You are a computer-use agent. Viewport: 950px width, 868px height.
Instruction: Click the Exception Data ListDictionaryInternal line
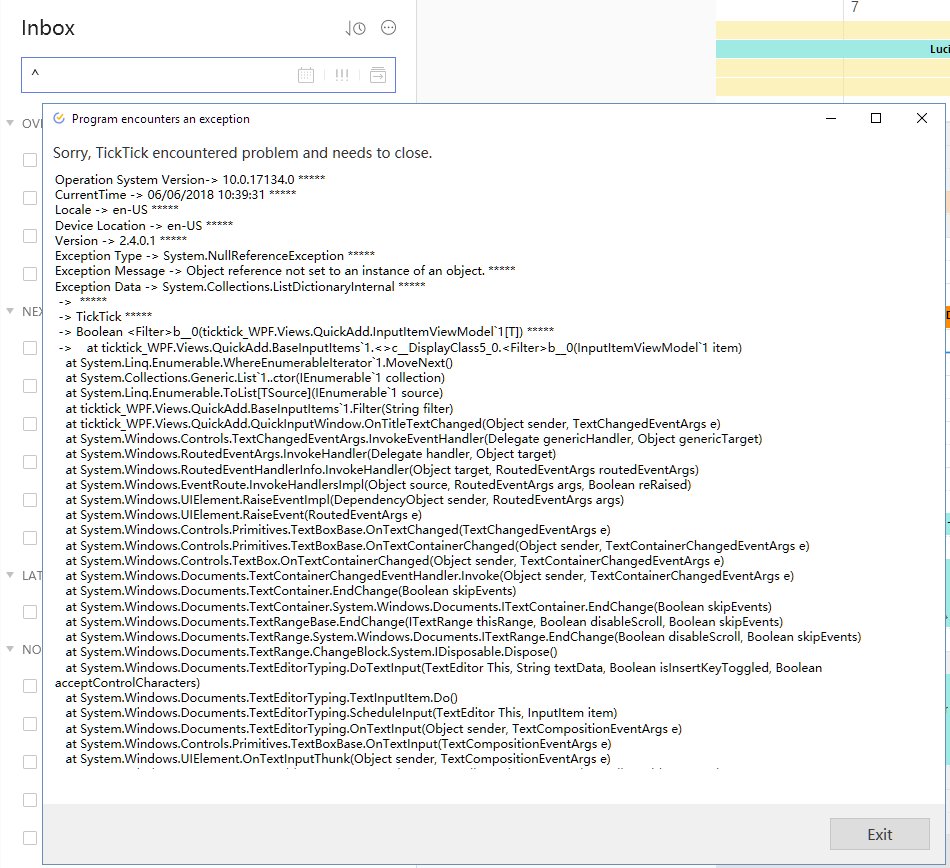[x=240, y=287]
